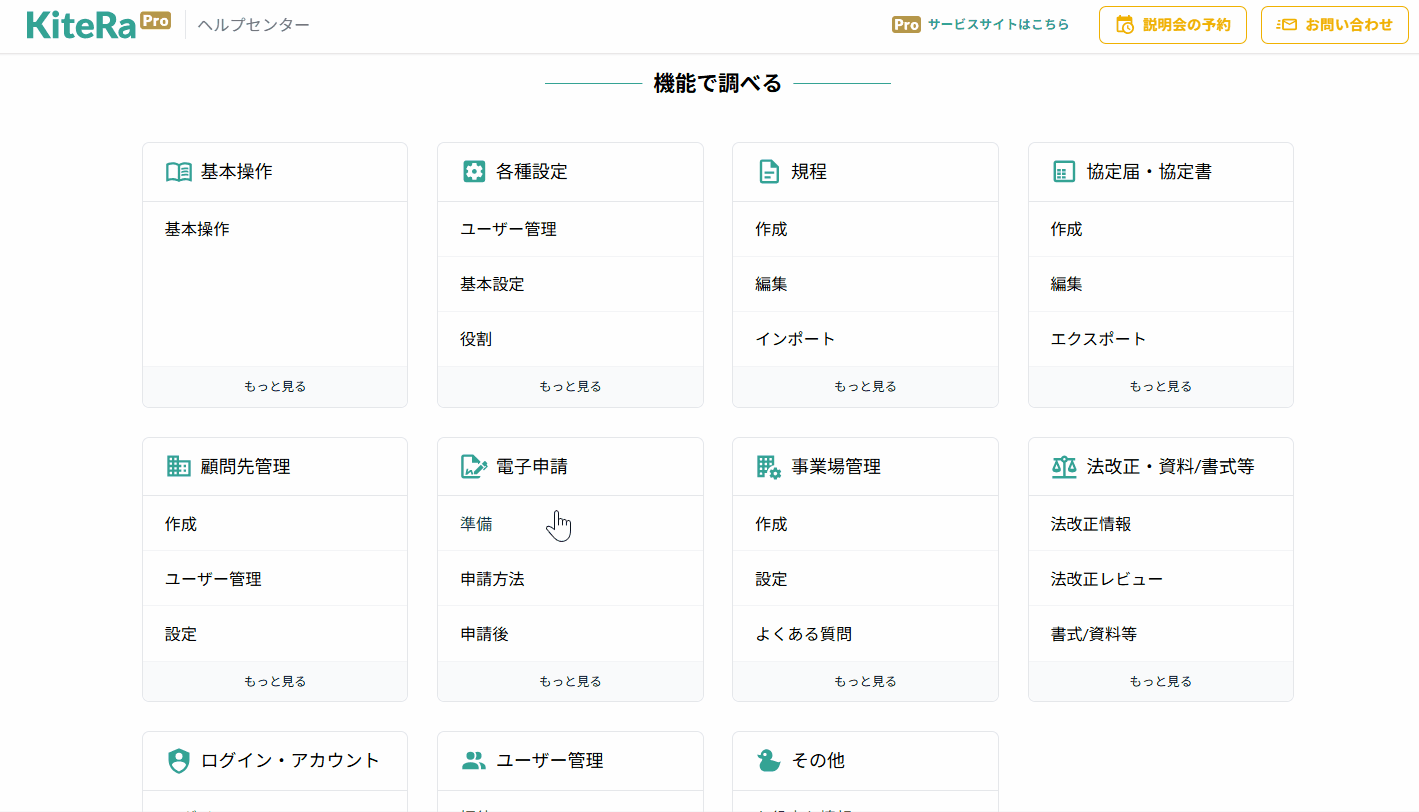
Task: Click the gear icon beside 各種設定
Action: [x=474, y=172]
